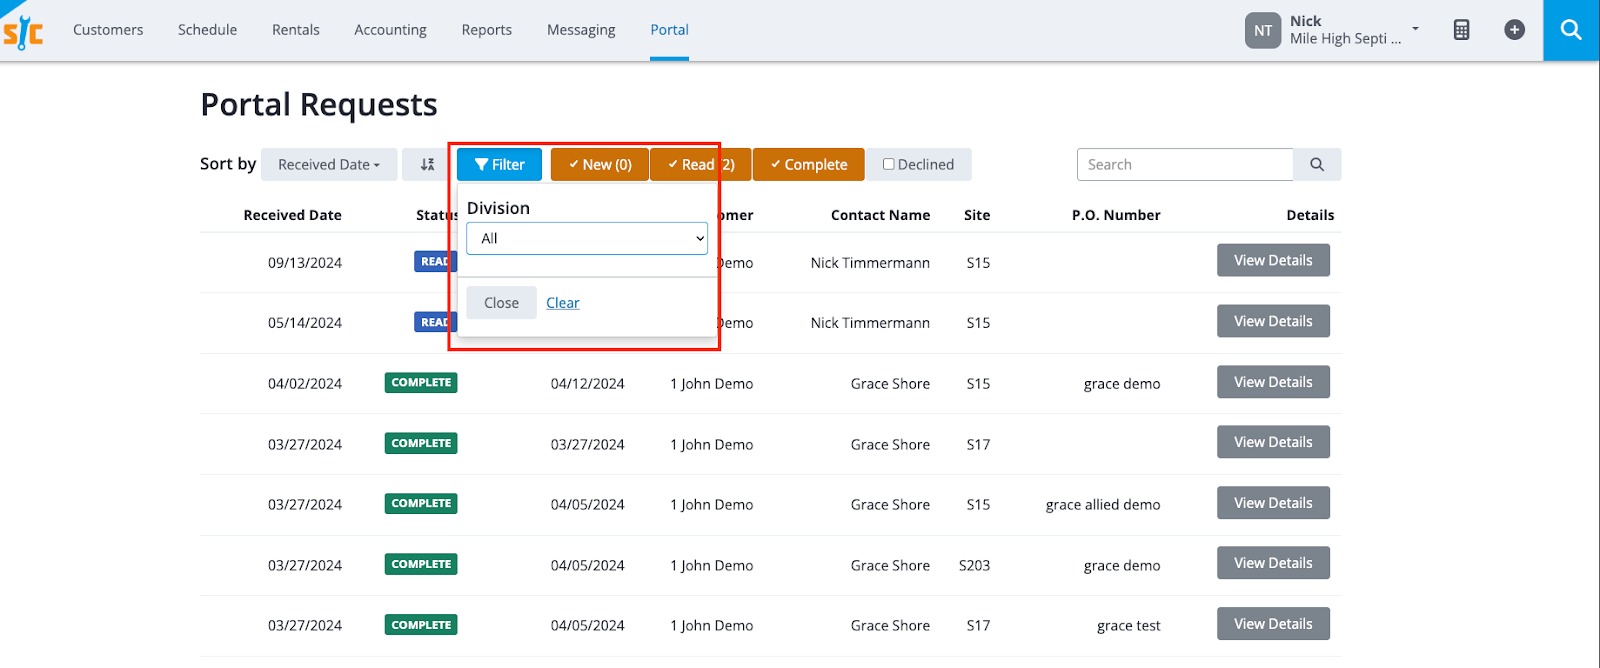1600x668 pixels.
Task: Close the filter popup
Action: [501, 303]
